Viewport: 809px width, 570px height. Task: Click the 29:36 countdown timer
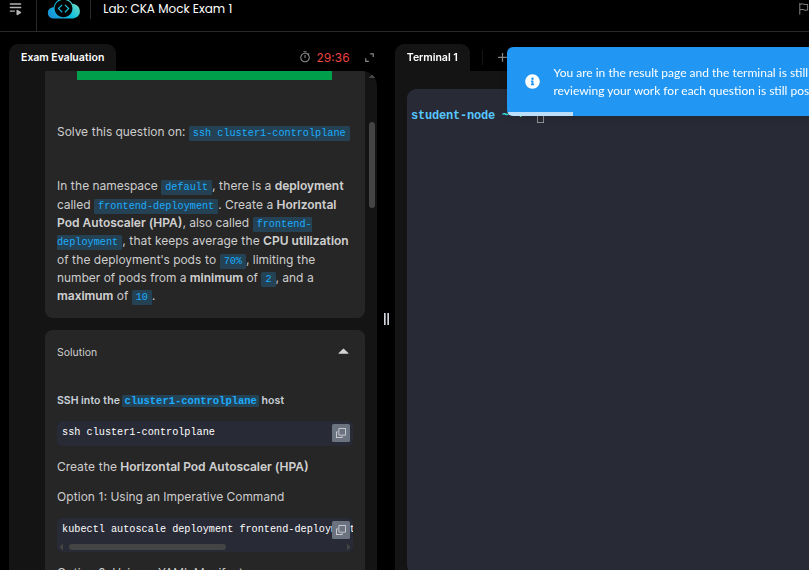(x=333, y=58)
